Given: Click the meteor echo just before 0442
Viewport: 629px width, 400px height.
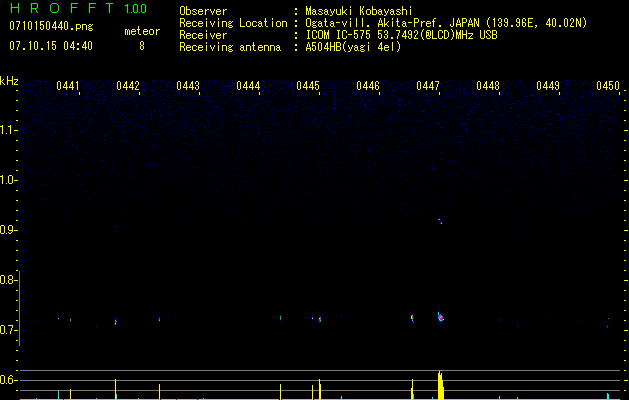Looking at the screenshot, I should (x=116, y=321).
